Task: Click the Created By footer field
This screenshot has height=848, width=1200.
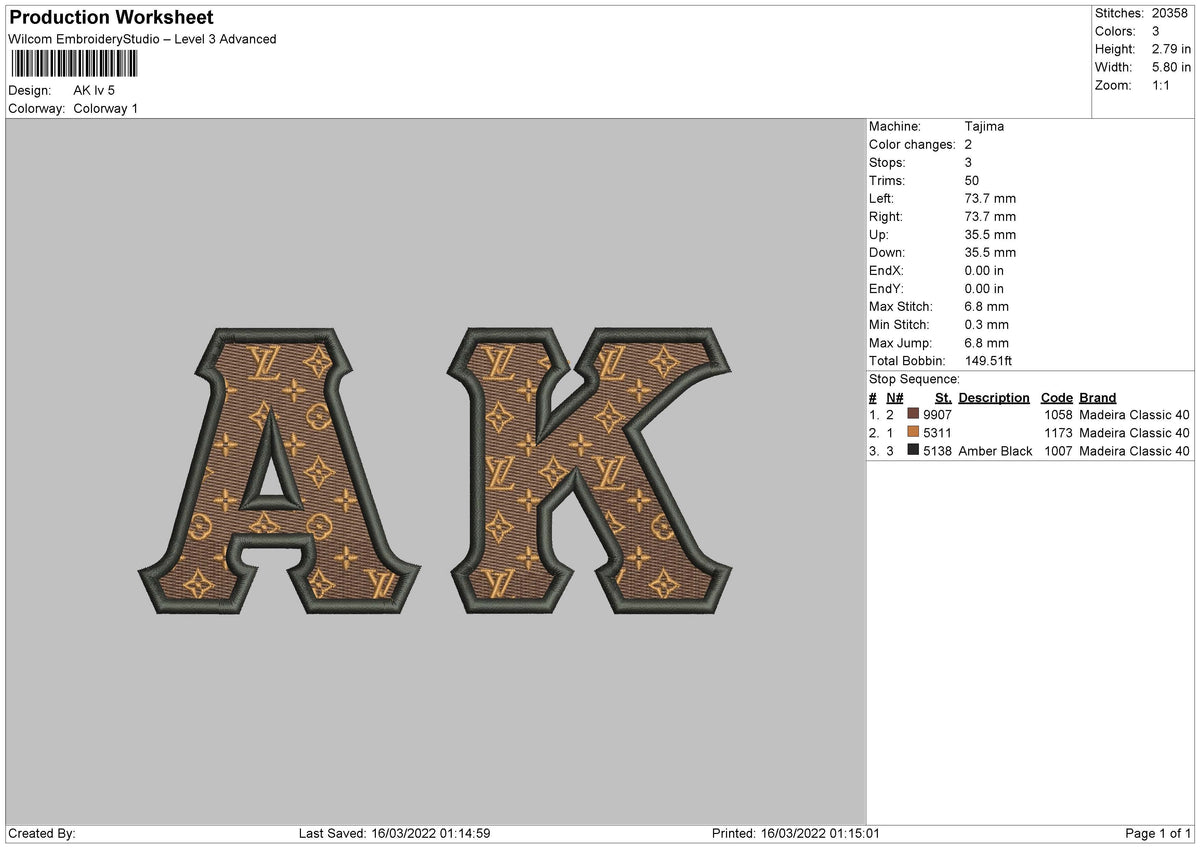Action: click(42, 833)
